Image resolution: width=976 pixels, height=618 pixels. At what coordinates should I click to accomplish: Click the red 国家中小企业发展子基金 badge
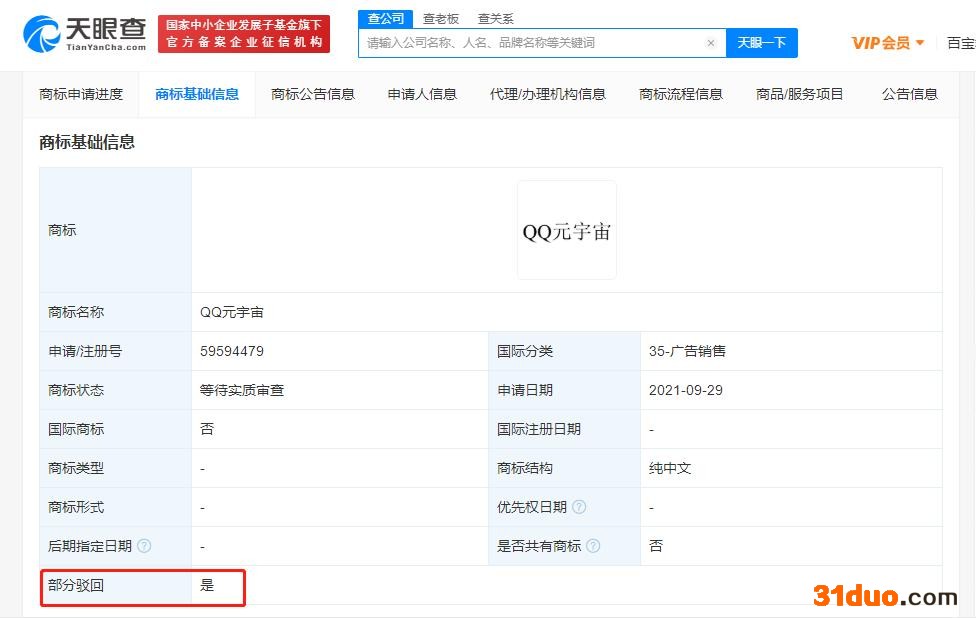point(240,33)
